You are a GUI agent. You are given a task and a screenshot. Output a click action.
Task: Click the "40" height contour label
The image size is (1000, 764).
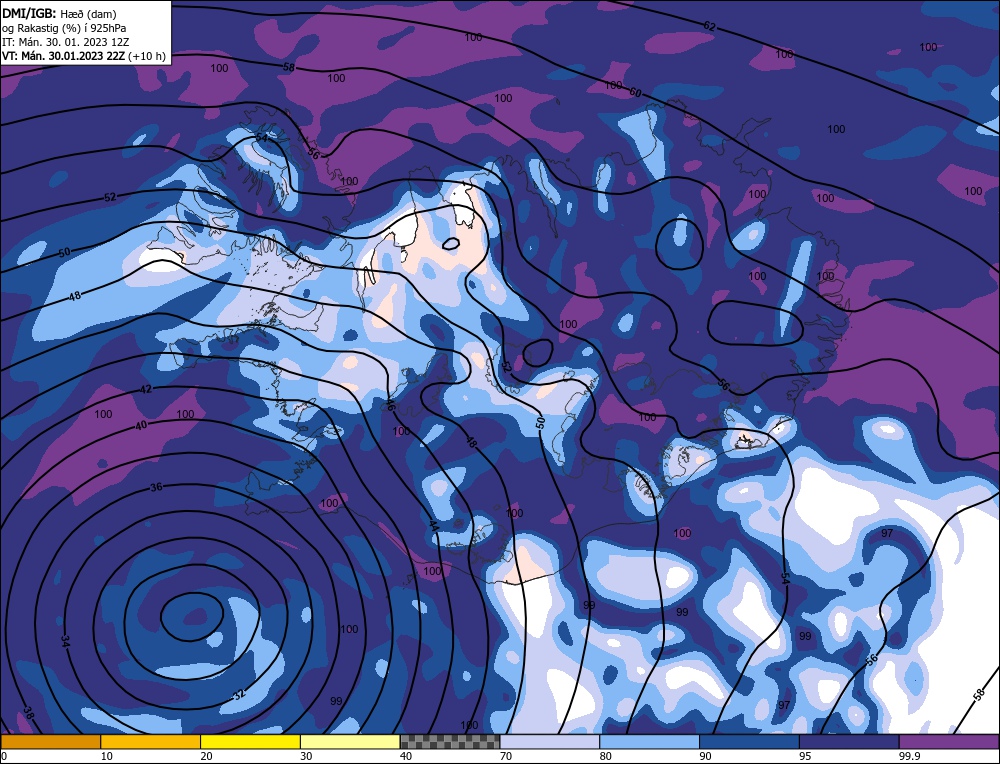[x=141, y=425]
